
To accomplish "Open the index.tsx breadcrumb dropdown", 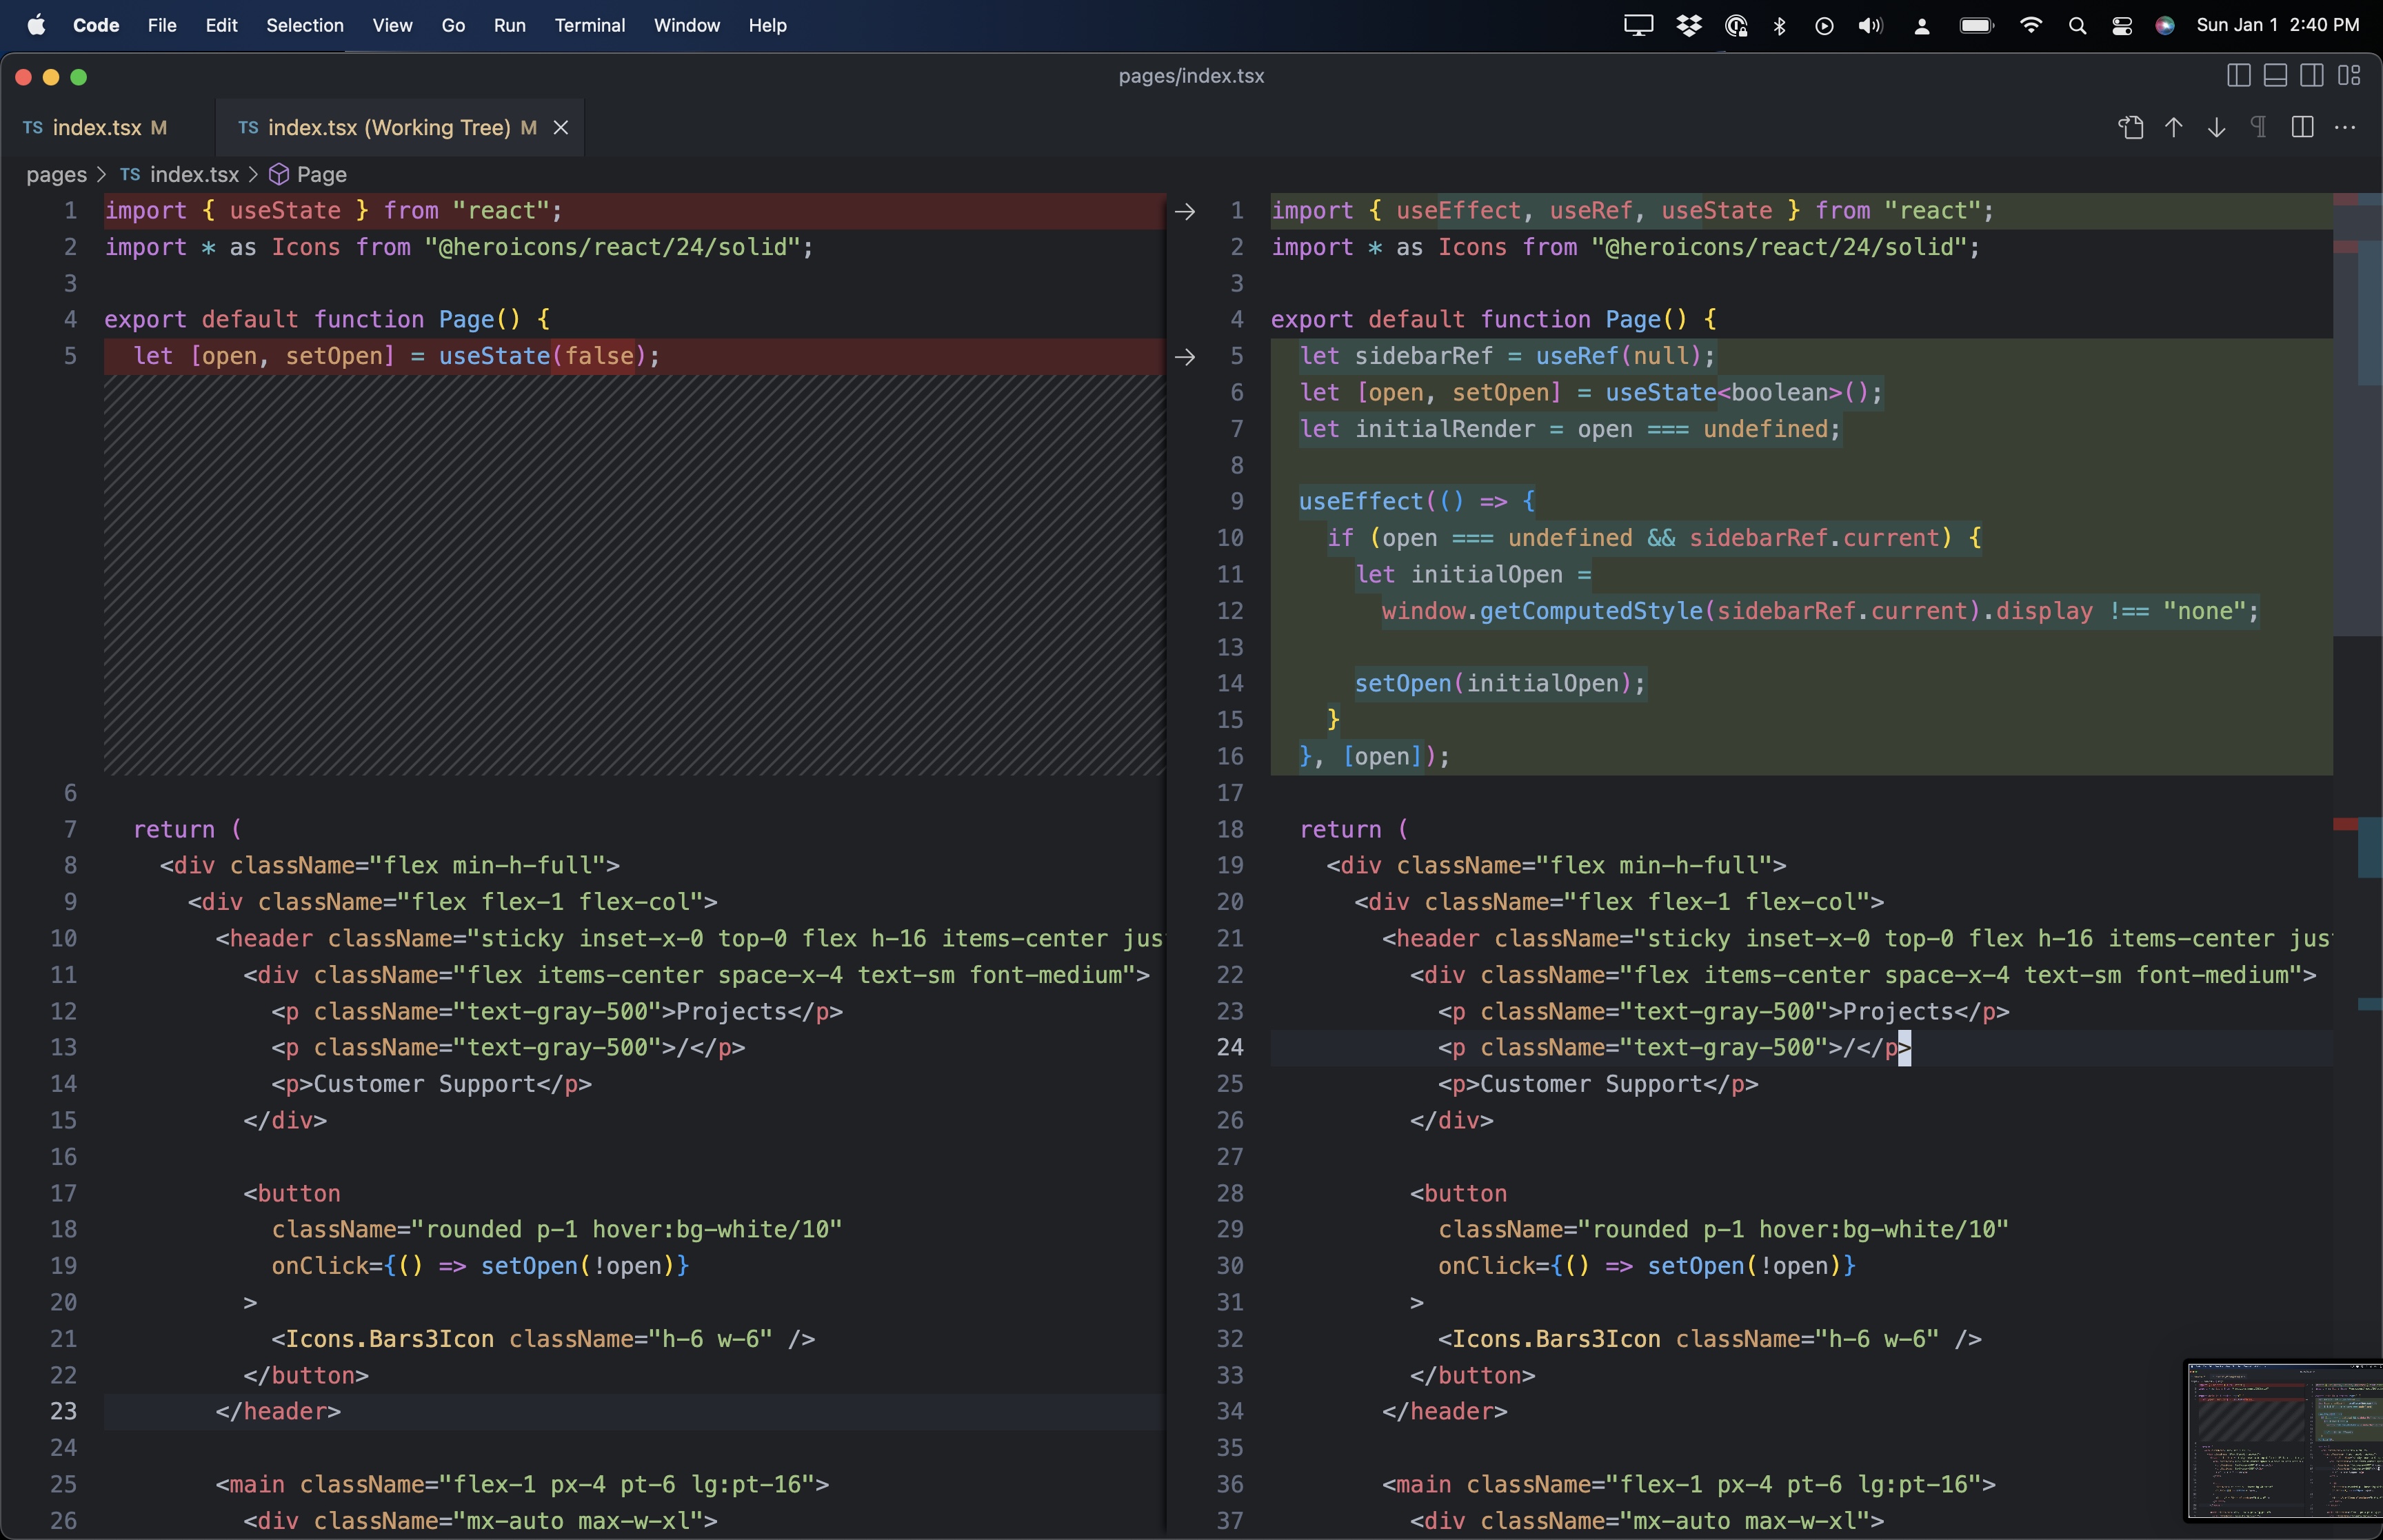I will [x=194, y=175].
